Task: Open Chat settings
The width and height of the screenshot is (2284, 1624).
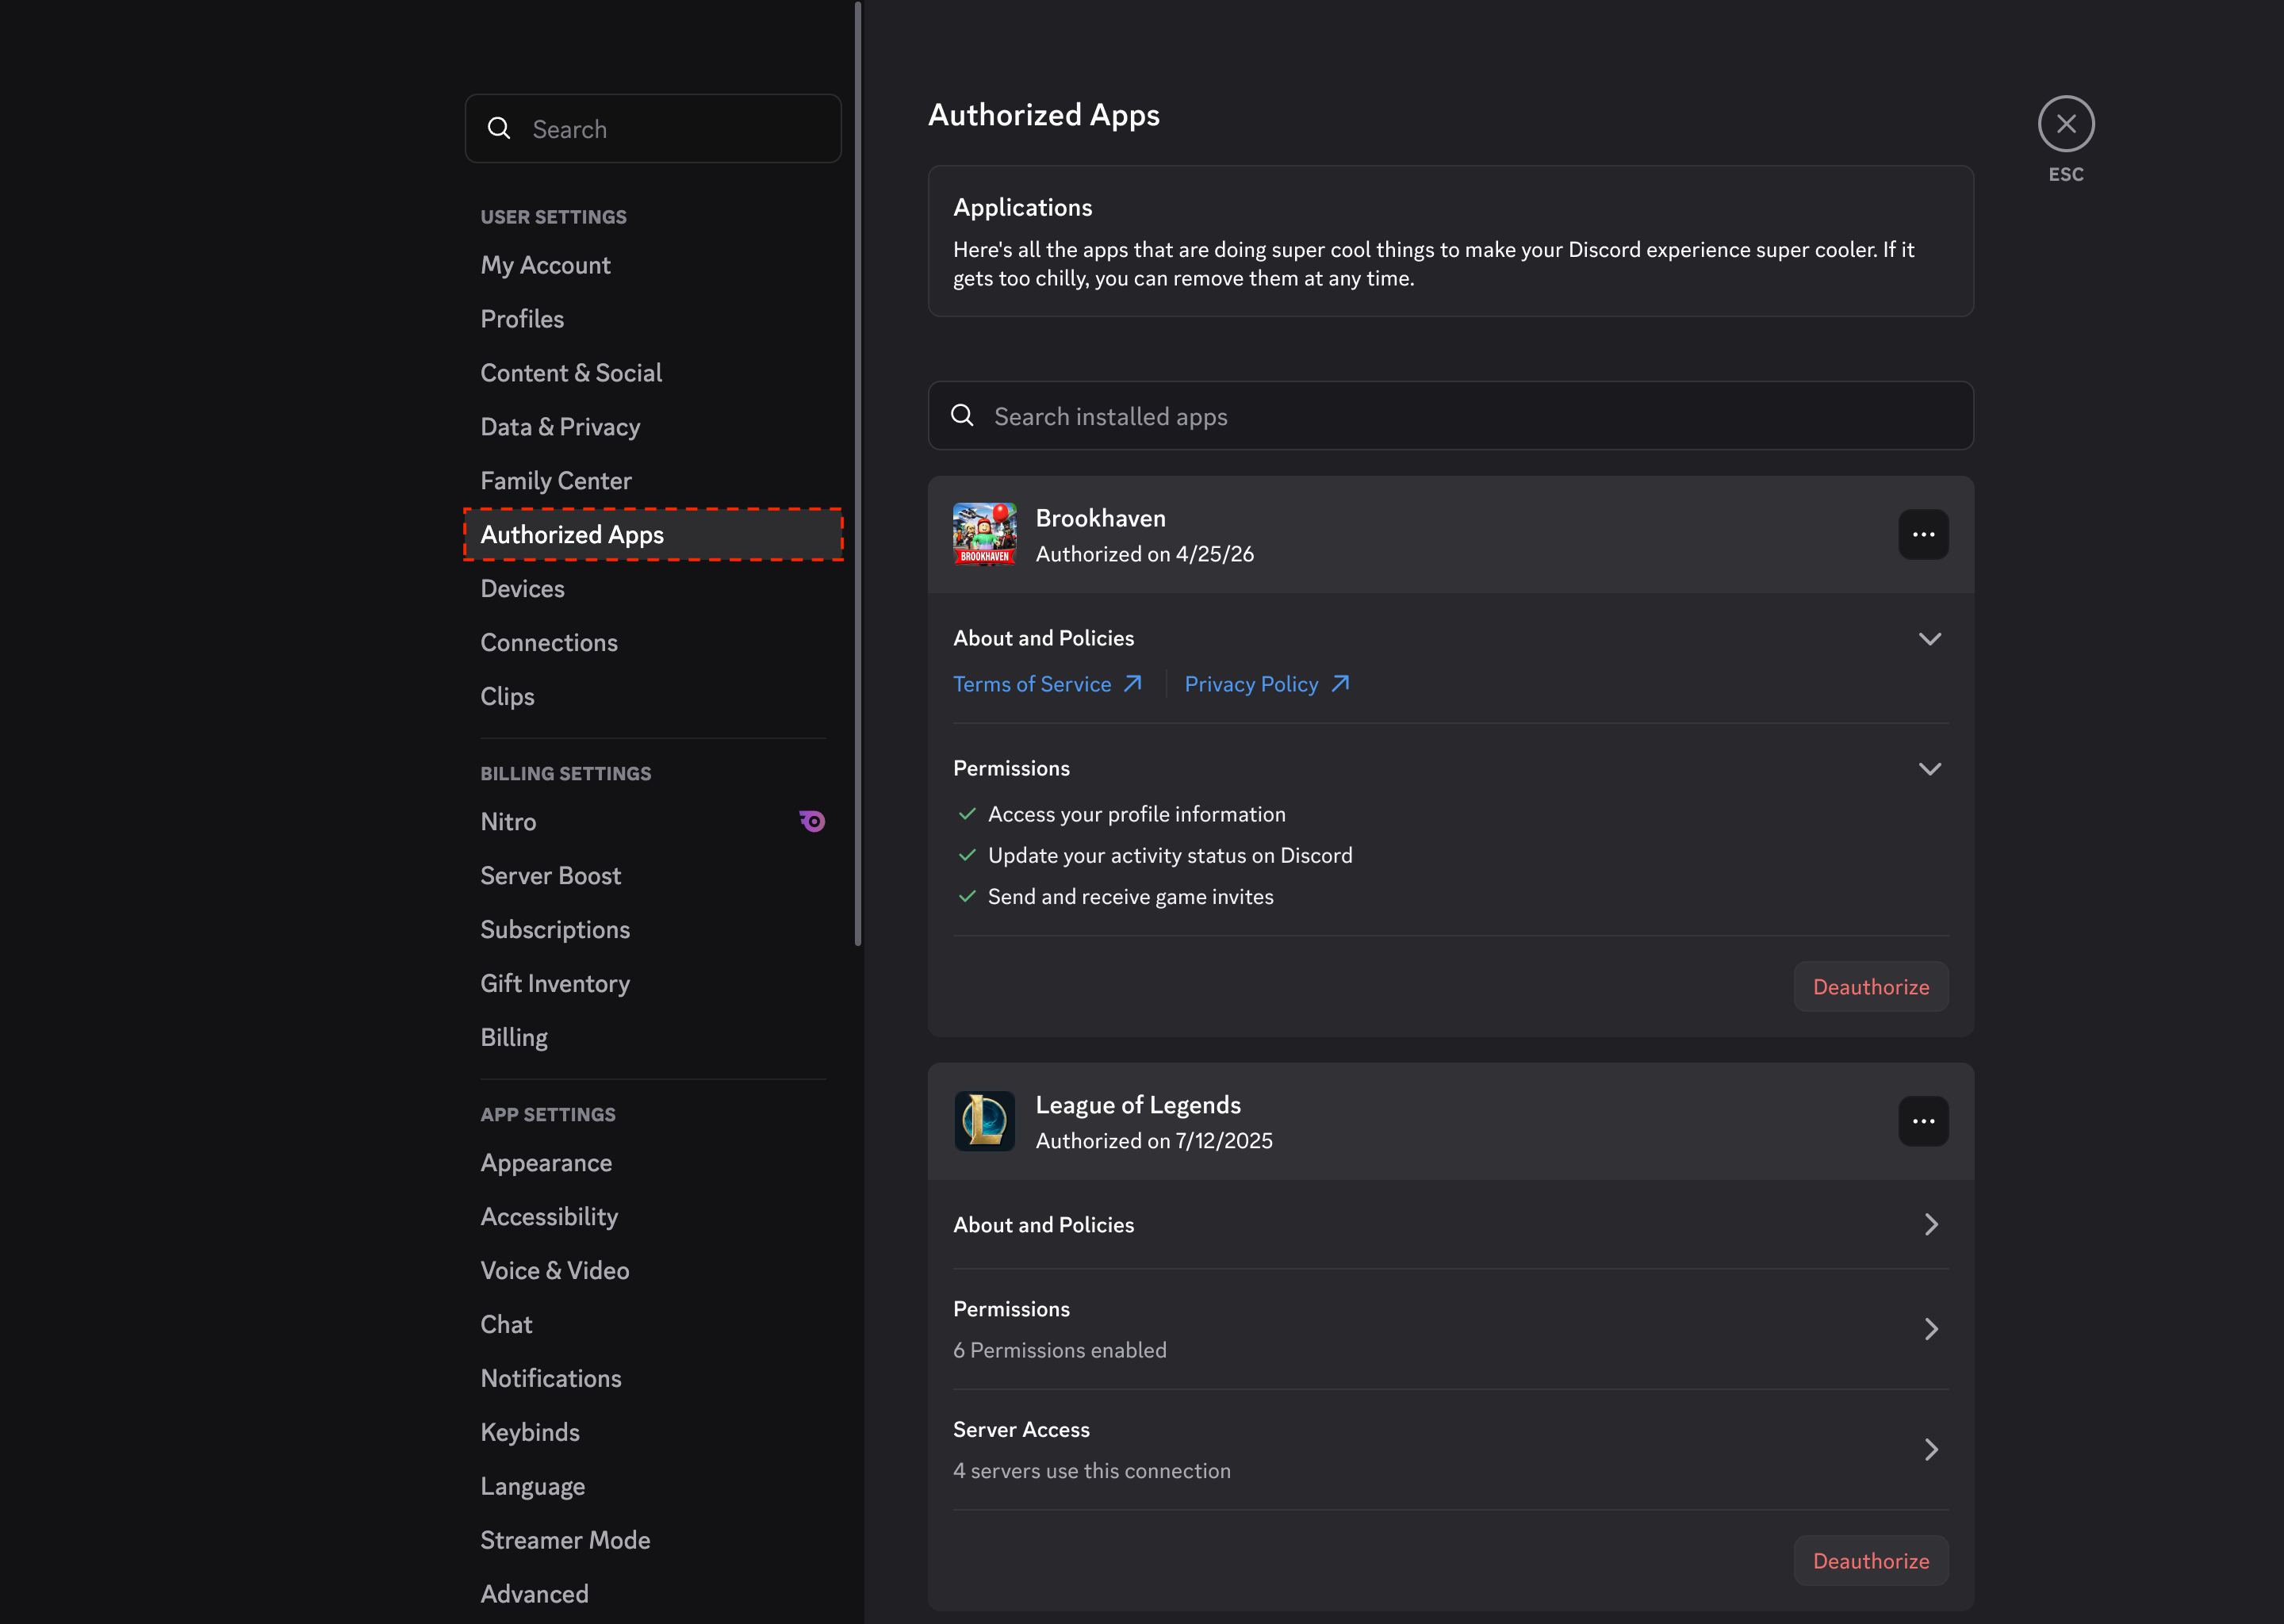Action: tap(653, 1325)
